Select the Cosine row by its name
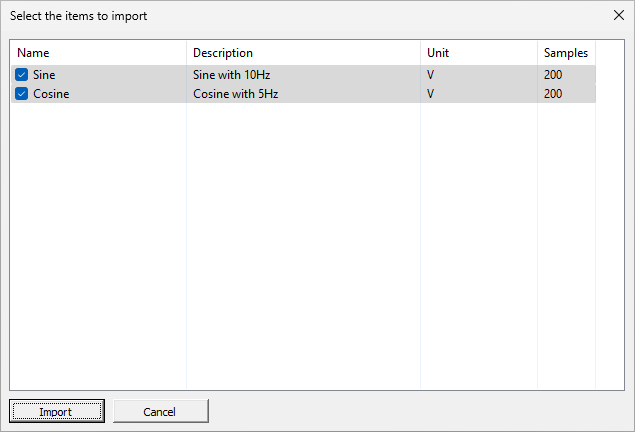Viewport: 635px width, 432px height. [51, 94]
